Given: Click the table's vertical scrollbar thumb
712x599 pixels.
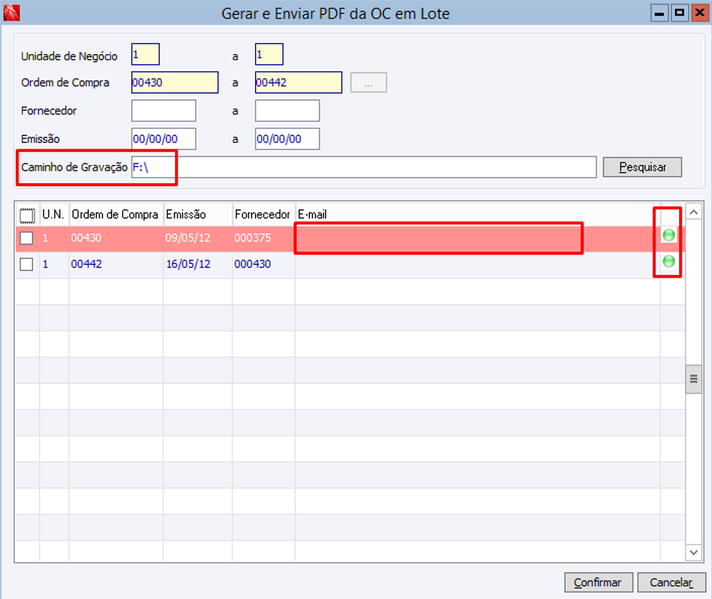Looking at the screenshot, I should tap(693, 379).
